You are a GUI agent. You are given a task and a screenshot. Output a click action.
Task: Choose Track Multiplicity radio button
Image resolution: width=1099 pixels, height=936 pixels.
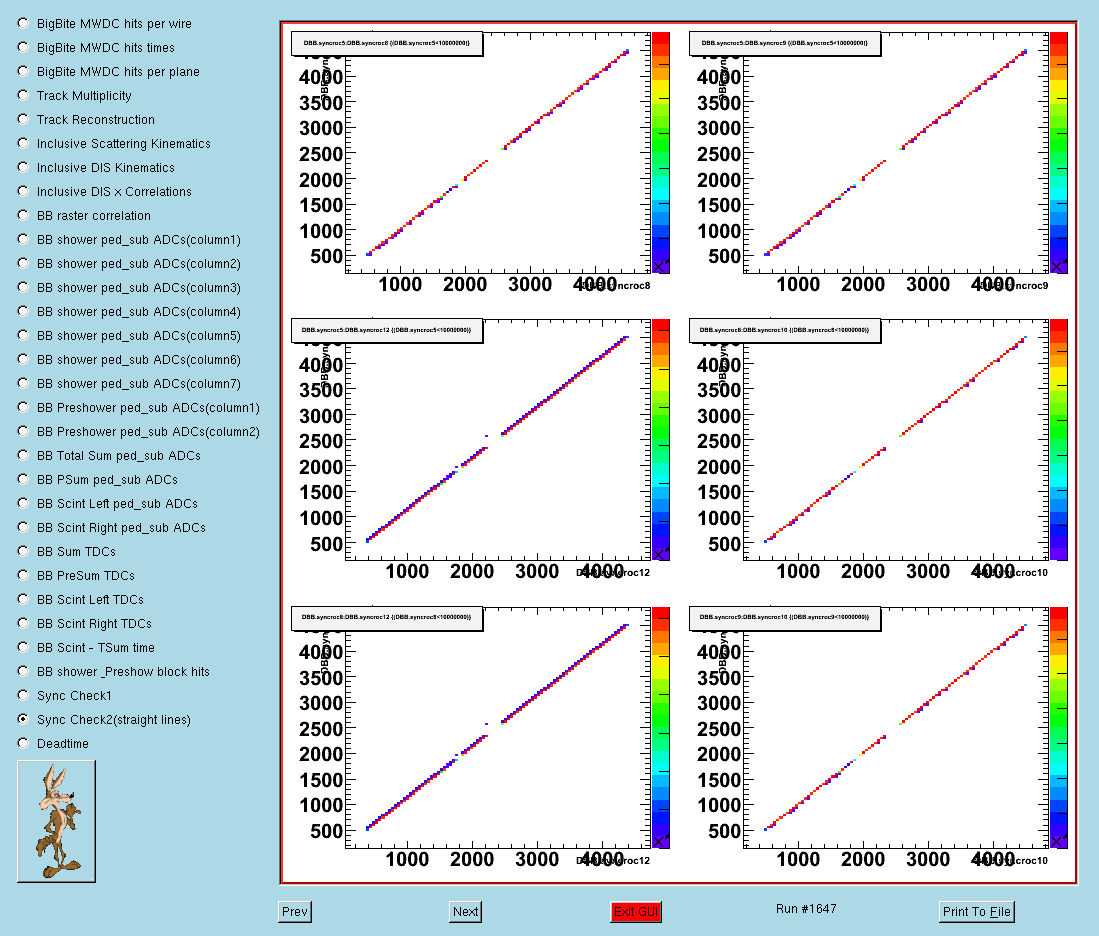pos(23,95)
